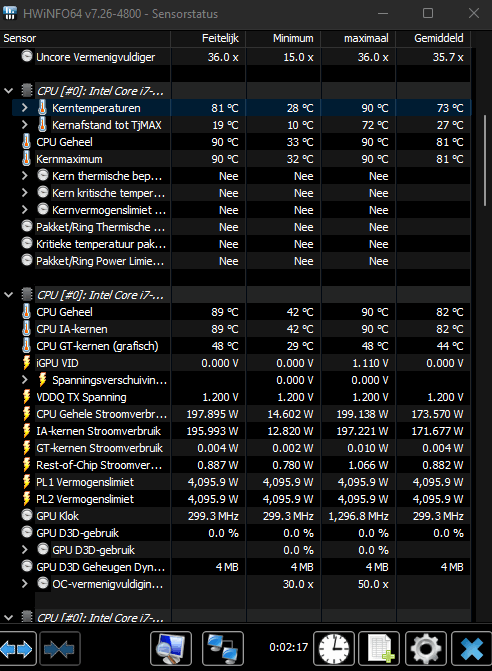Click lightning icon beside PL2 Vermogenslimiet

[x=27, y=499]
